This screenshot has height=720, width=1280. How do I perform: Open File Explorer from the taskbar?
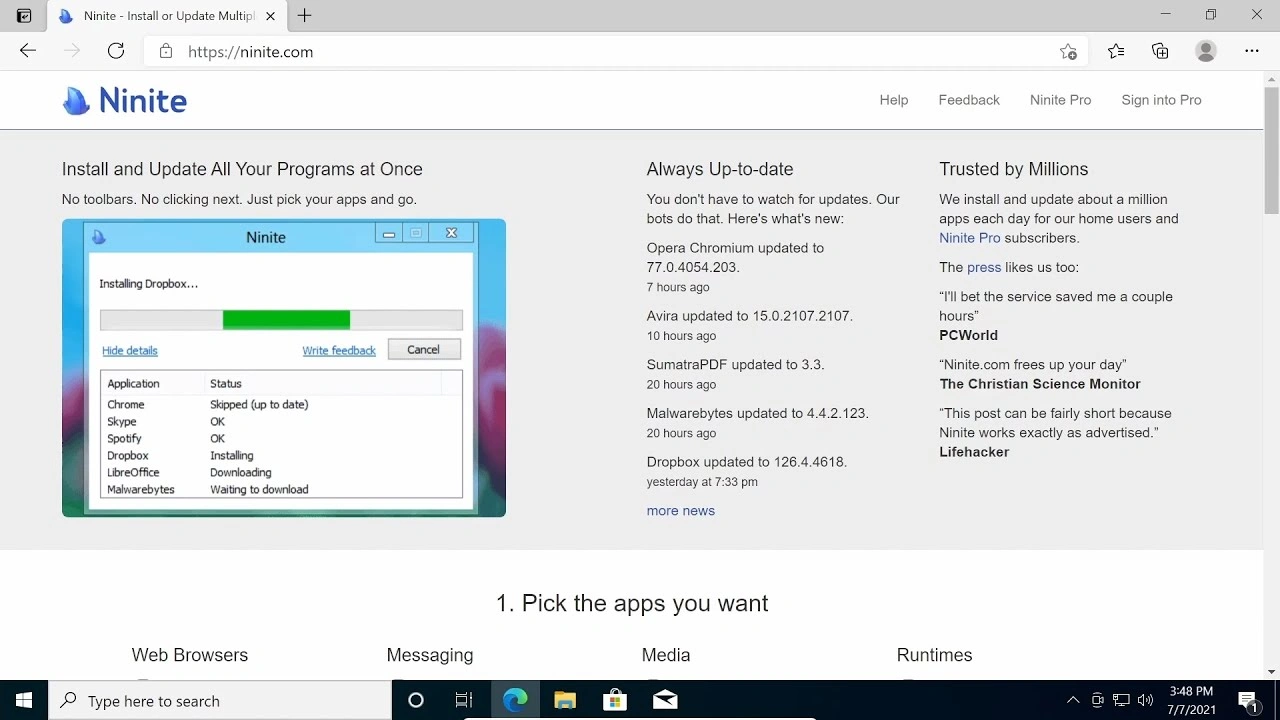pyautogui.click(x=565, y=700)
